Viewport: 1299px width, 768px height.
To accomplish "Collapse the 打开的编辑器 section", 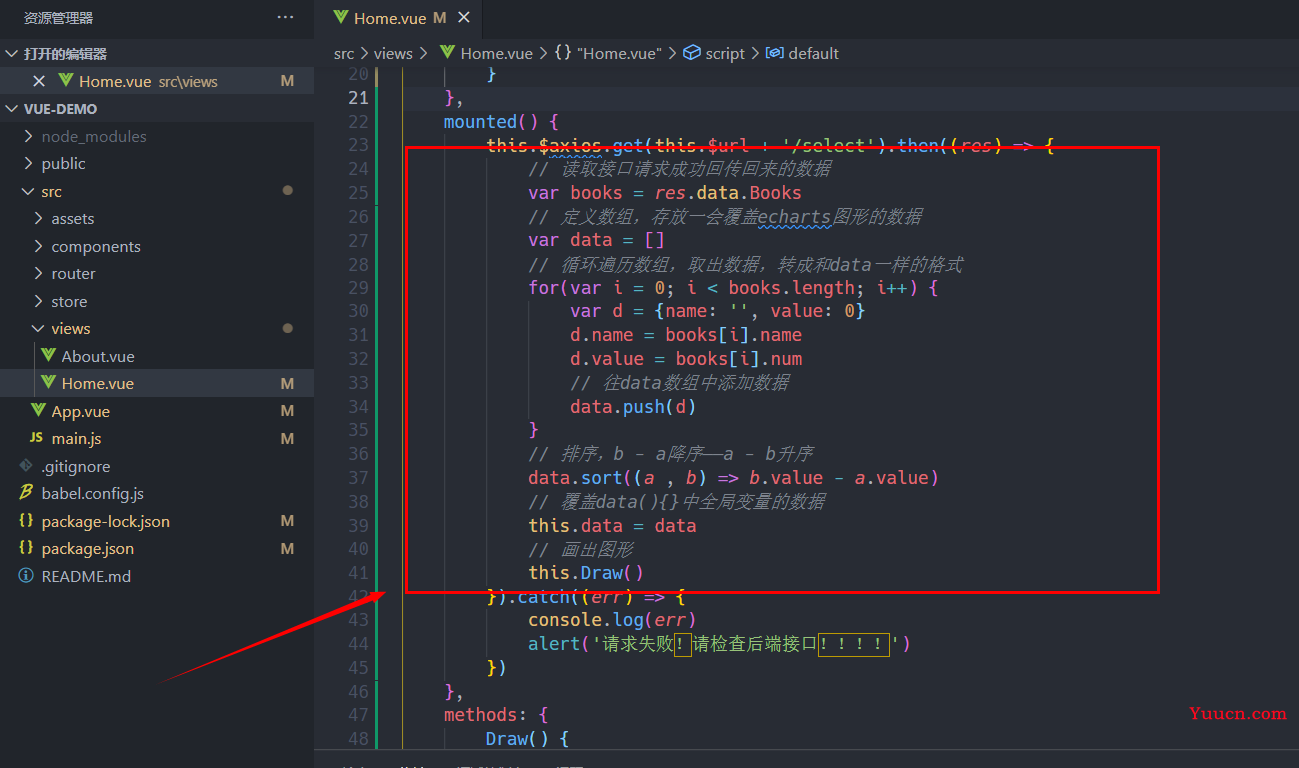I will pos(12,54).
